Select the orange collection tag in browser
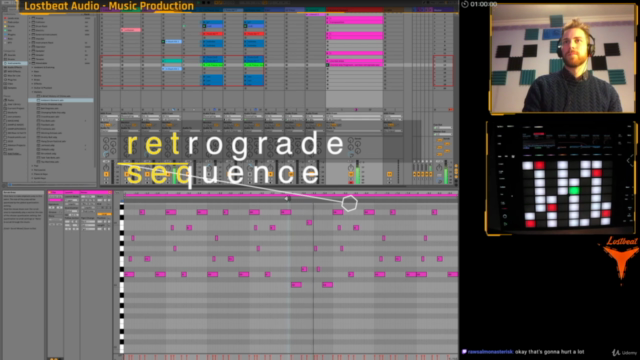This screenshot has width=640, height=360. tap(5, 22)
